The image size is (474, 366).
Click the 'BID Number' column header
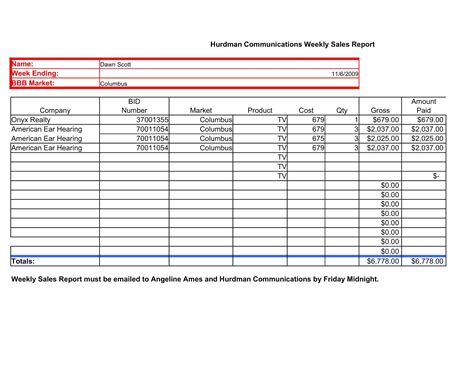pyautogui.click(x=134, y=106)
